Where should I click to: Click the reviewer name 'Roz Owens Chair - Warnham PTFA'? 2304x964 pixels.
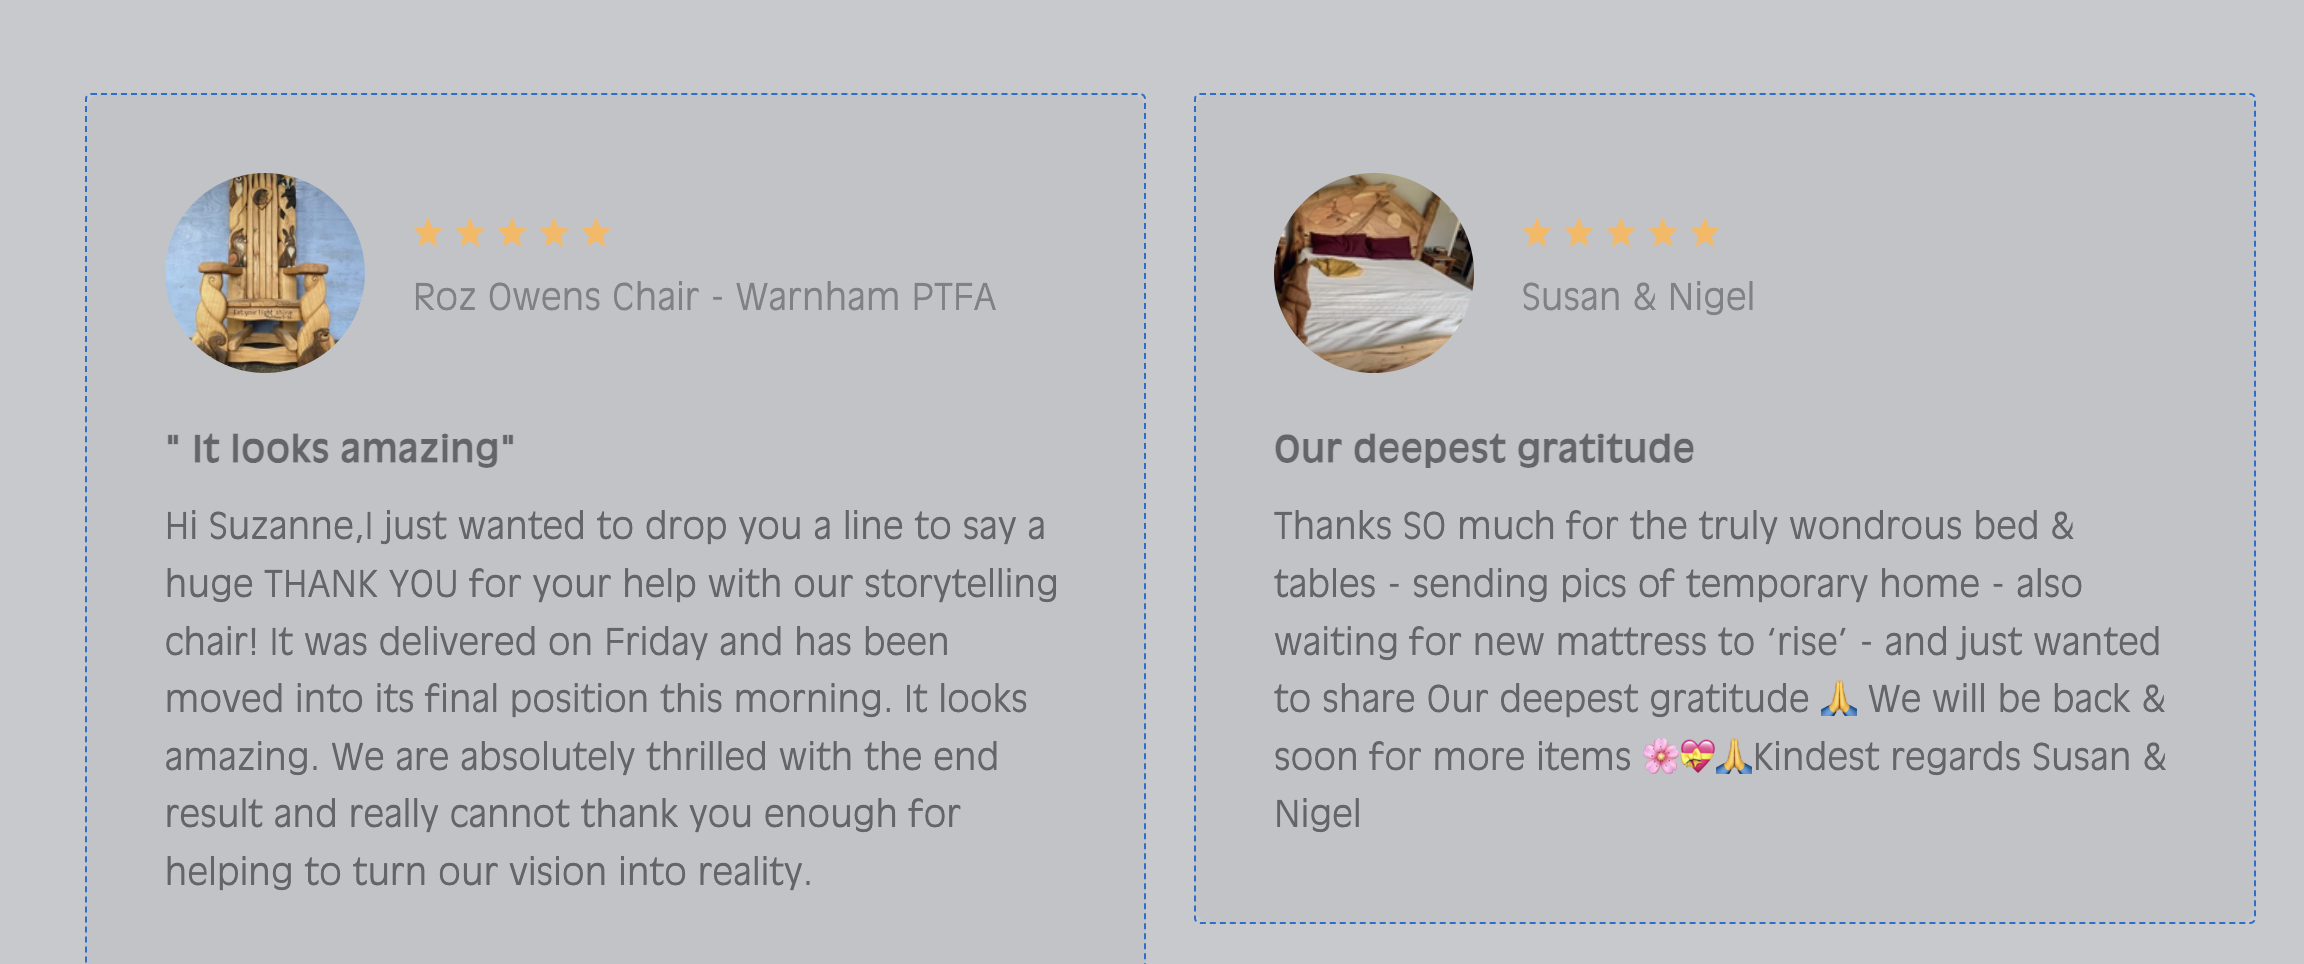[x=704, y=297]
